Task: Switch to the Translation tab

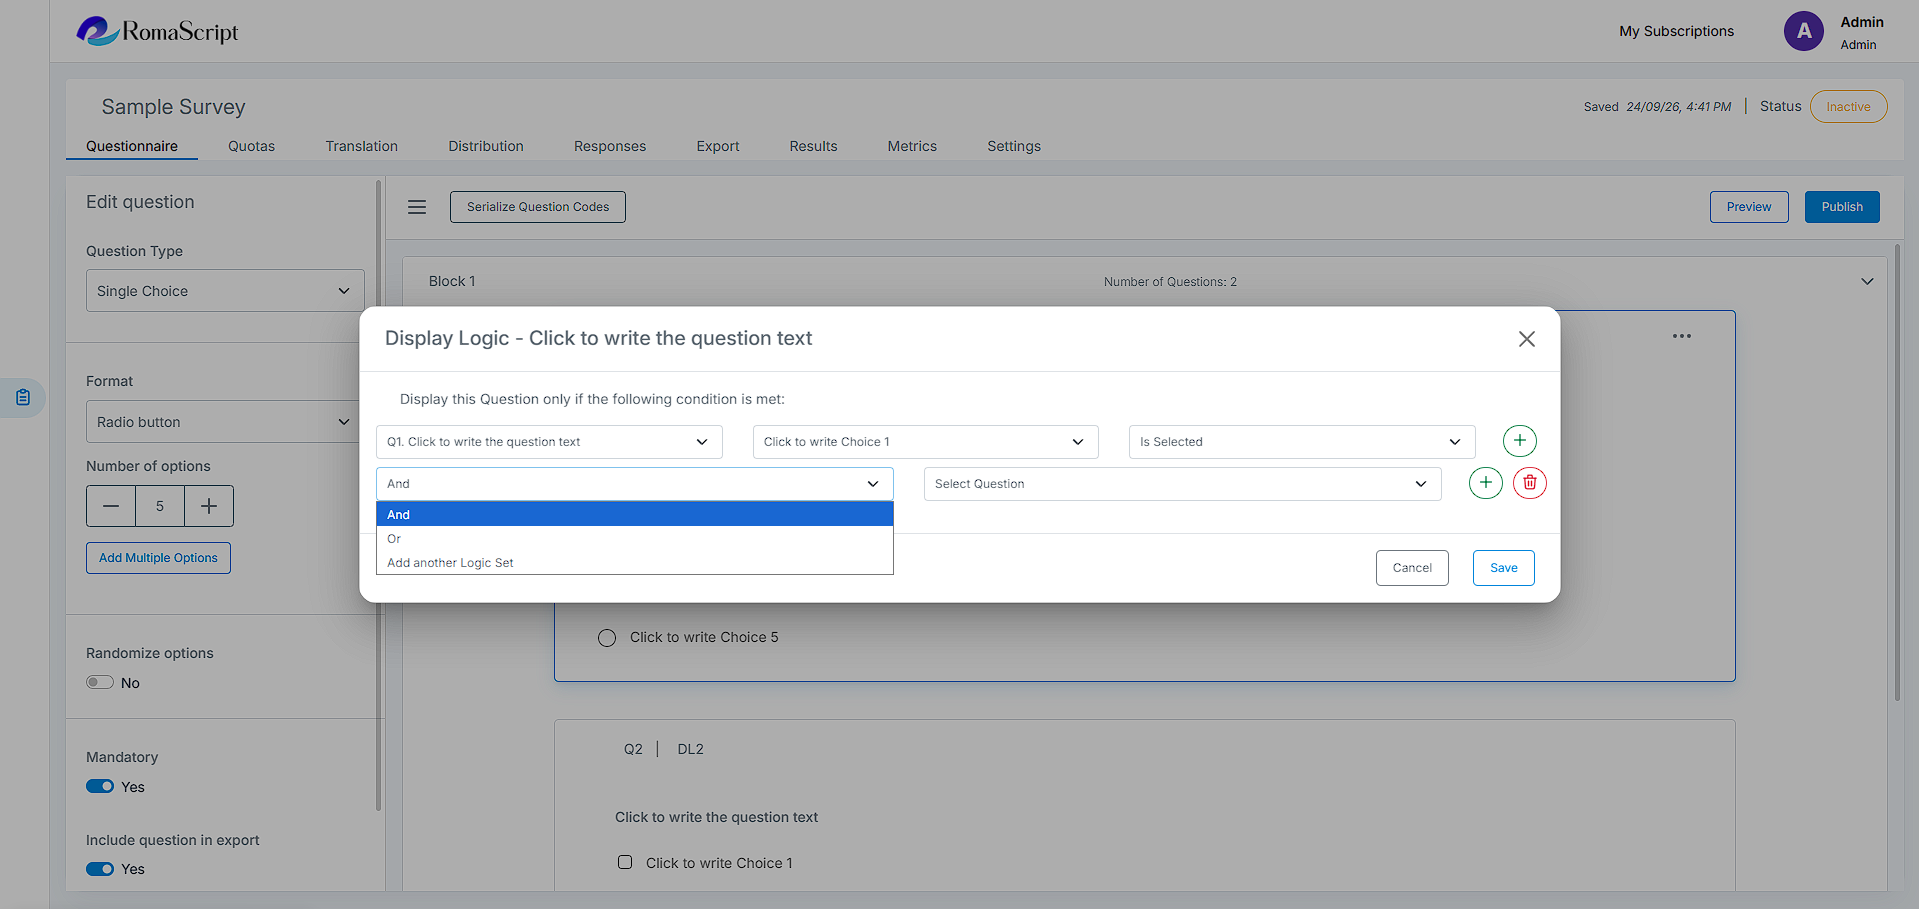Action: point(361,146)
